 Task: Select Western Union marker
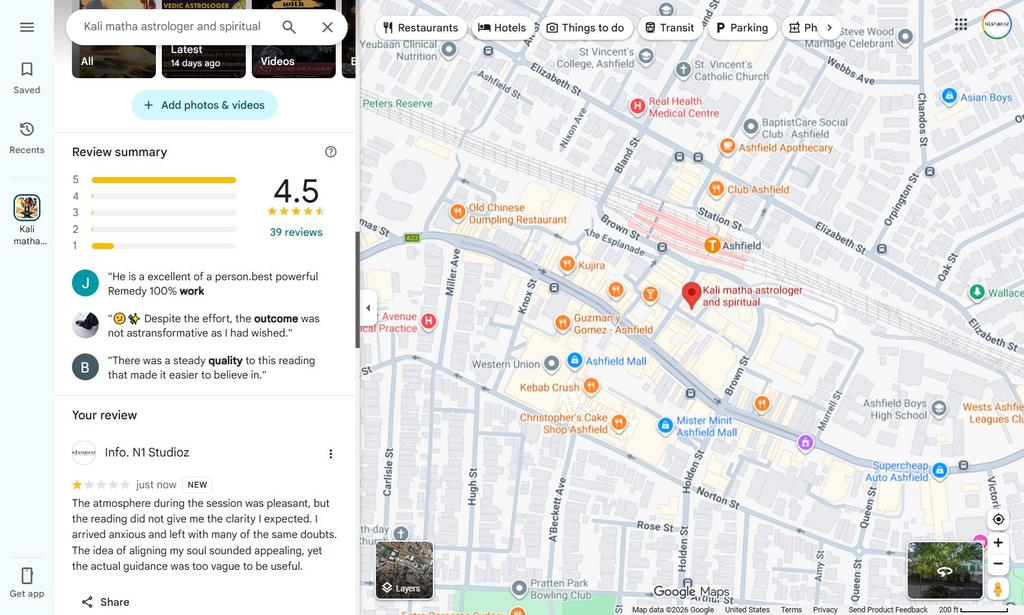click(551, 364)
